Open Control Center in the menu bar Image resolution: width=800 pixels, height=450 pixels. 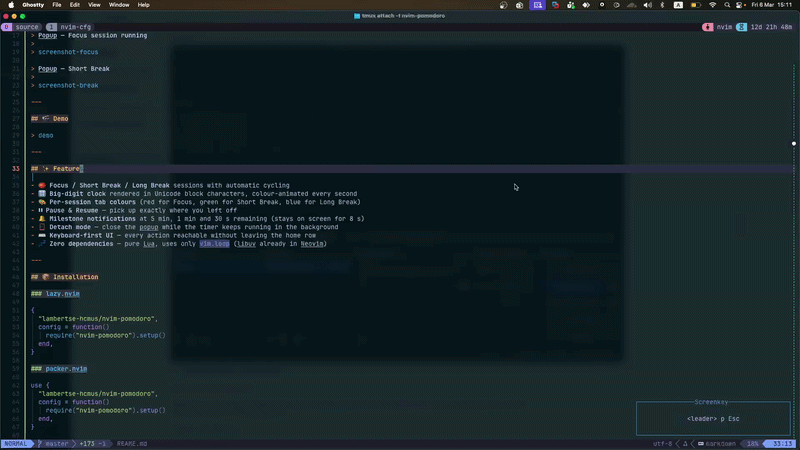[740, 5]
